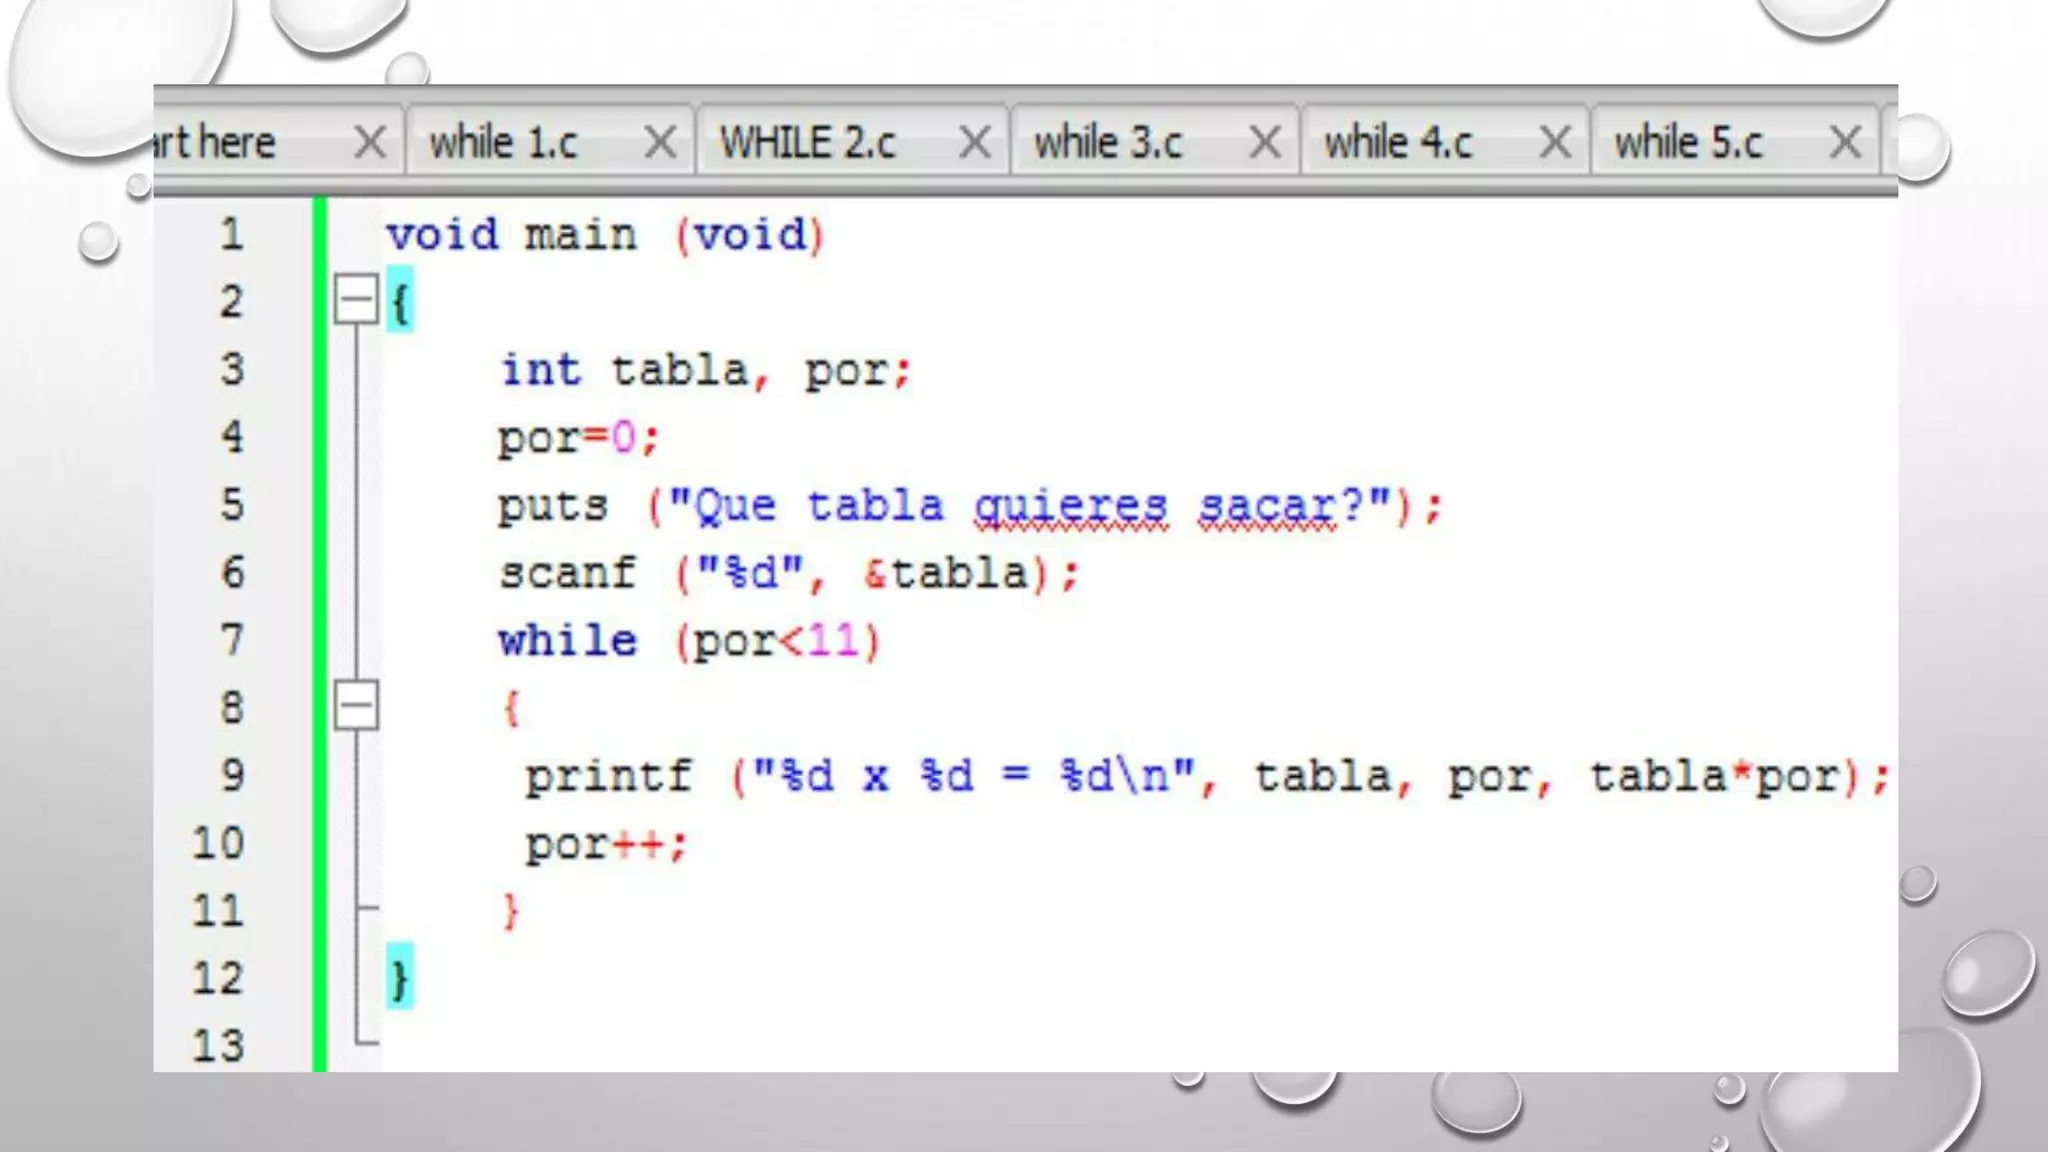Image resolution: width=2048 pixels, height=1152 pixels.
Task: Close the 'while 5.c' tab
Action: 1845,142
